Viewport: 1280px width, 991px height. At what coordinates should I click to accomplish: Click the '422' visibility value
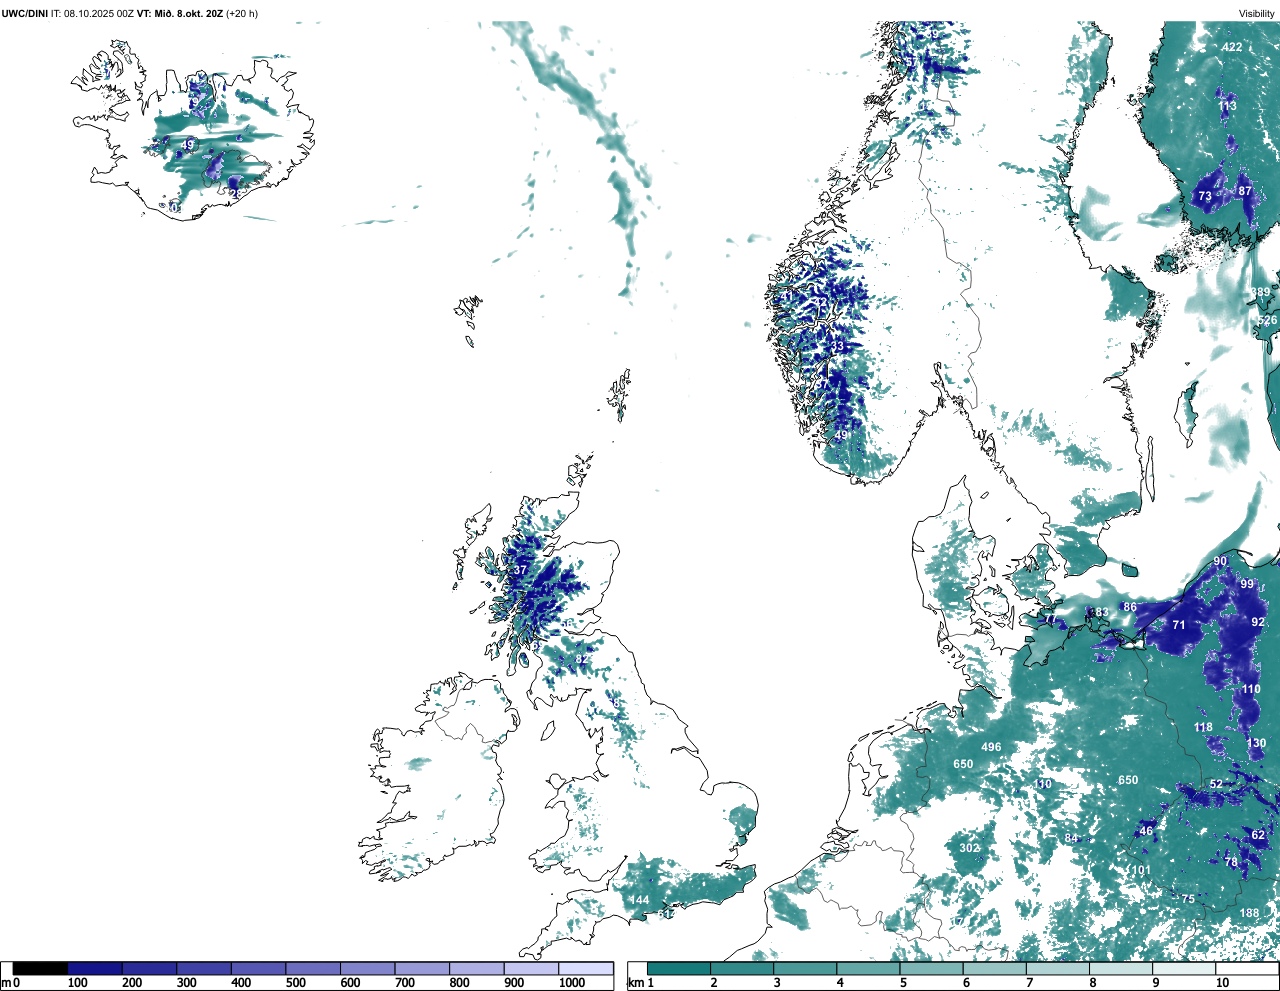[x=1232, y=47]
